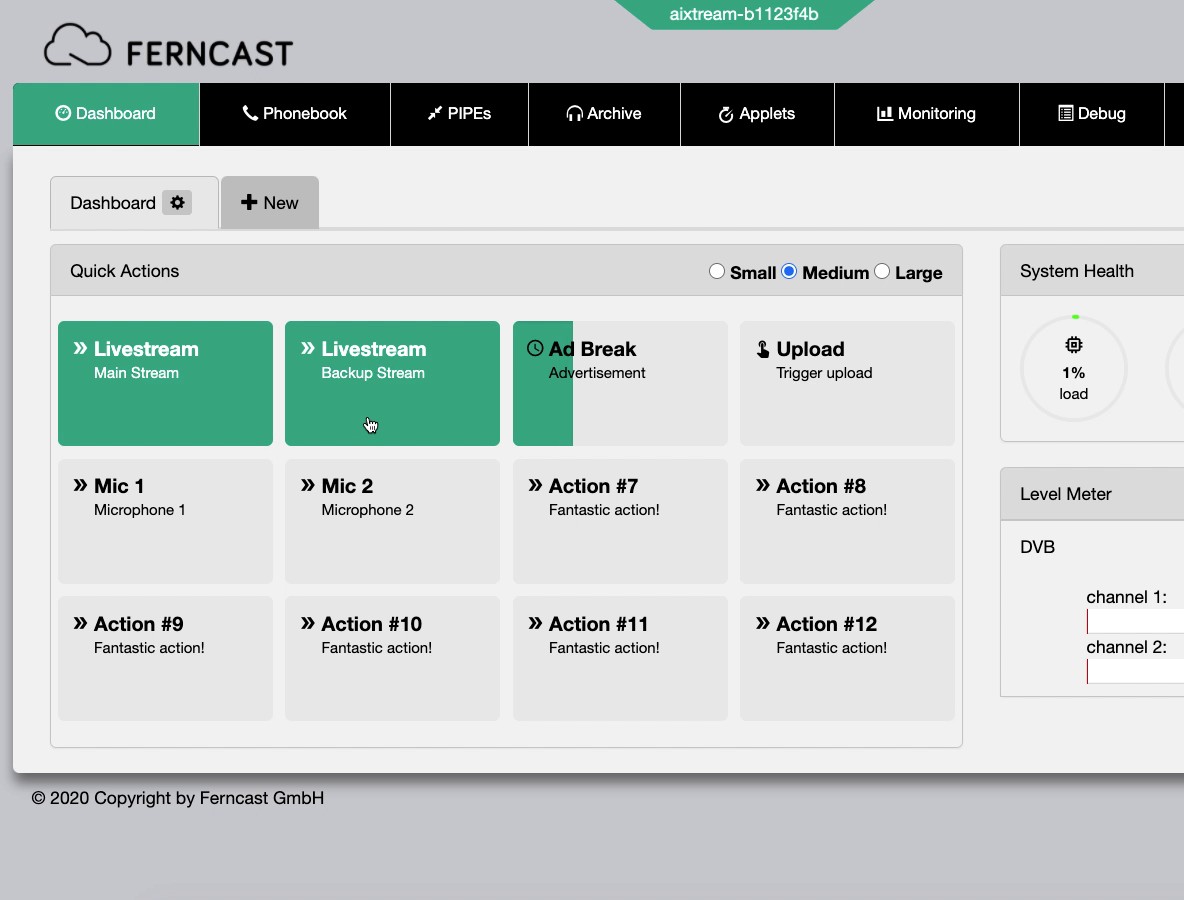This screenshot has width=1184, height=900.
Task: Activate the Mic 2 quick action
Action: pos(392,521)
